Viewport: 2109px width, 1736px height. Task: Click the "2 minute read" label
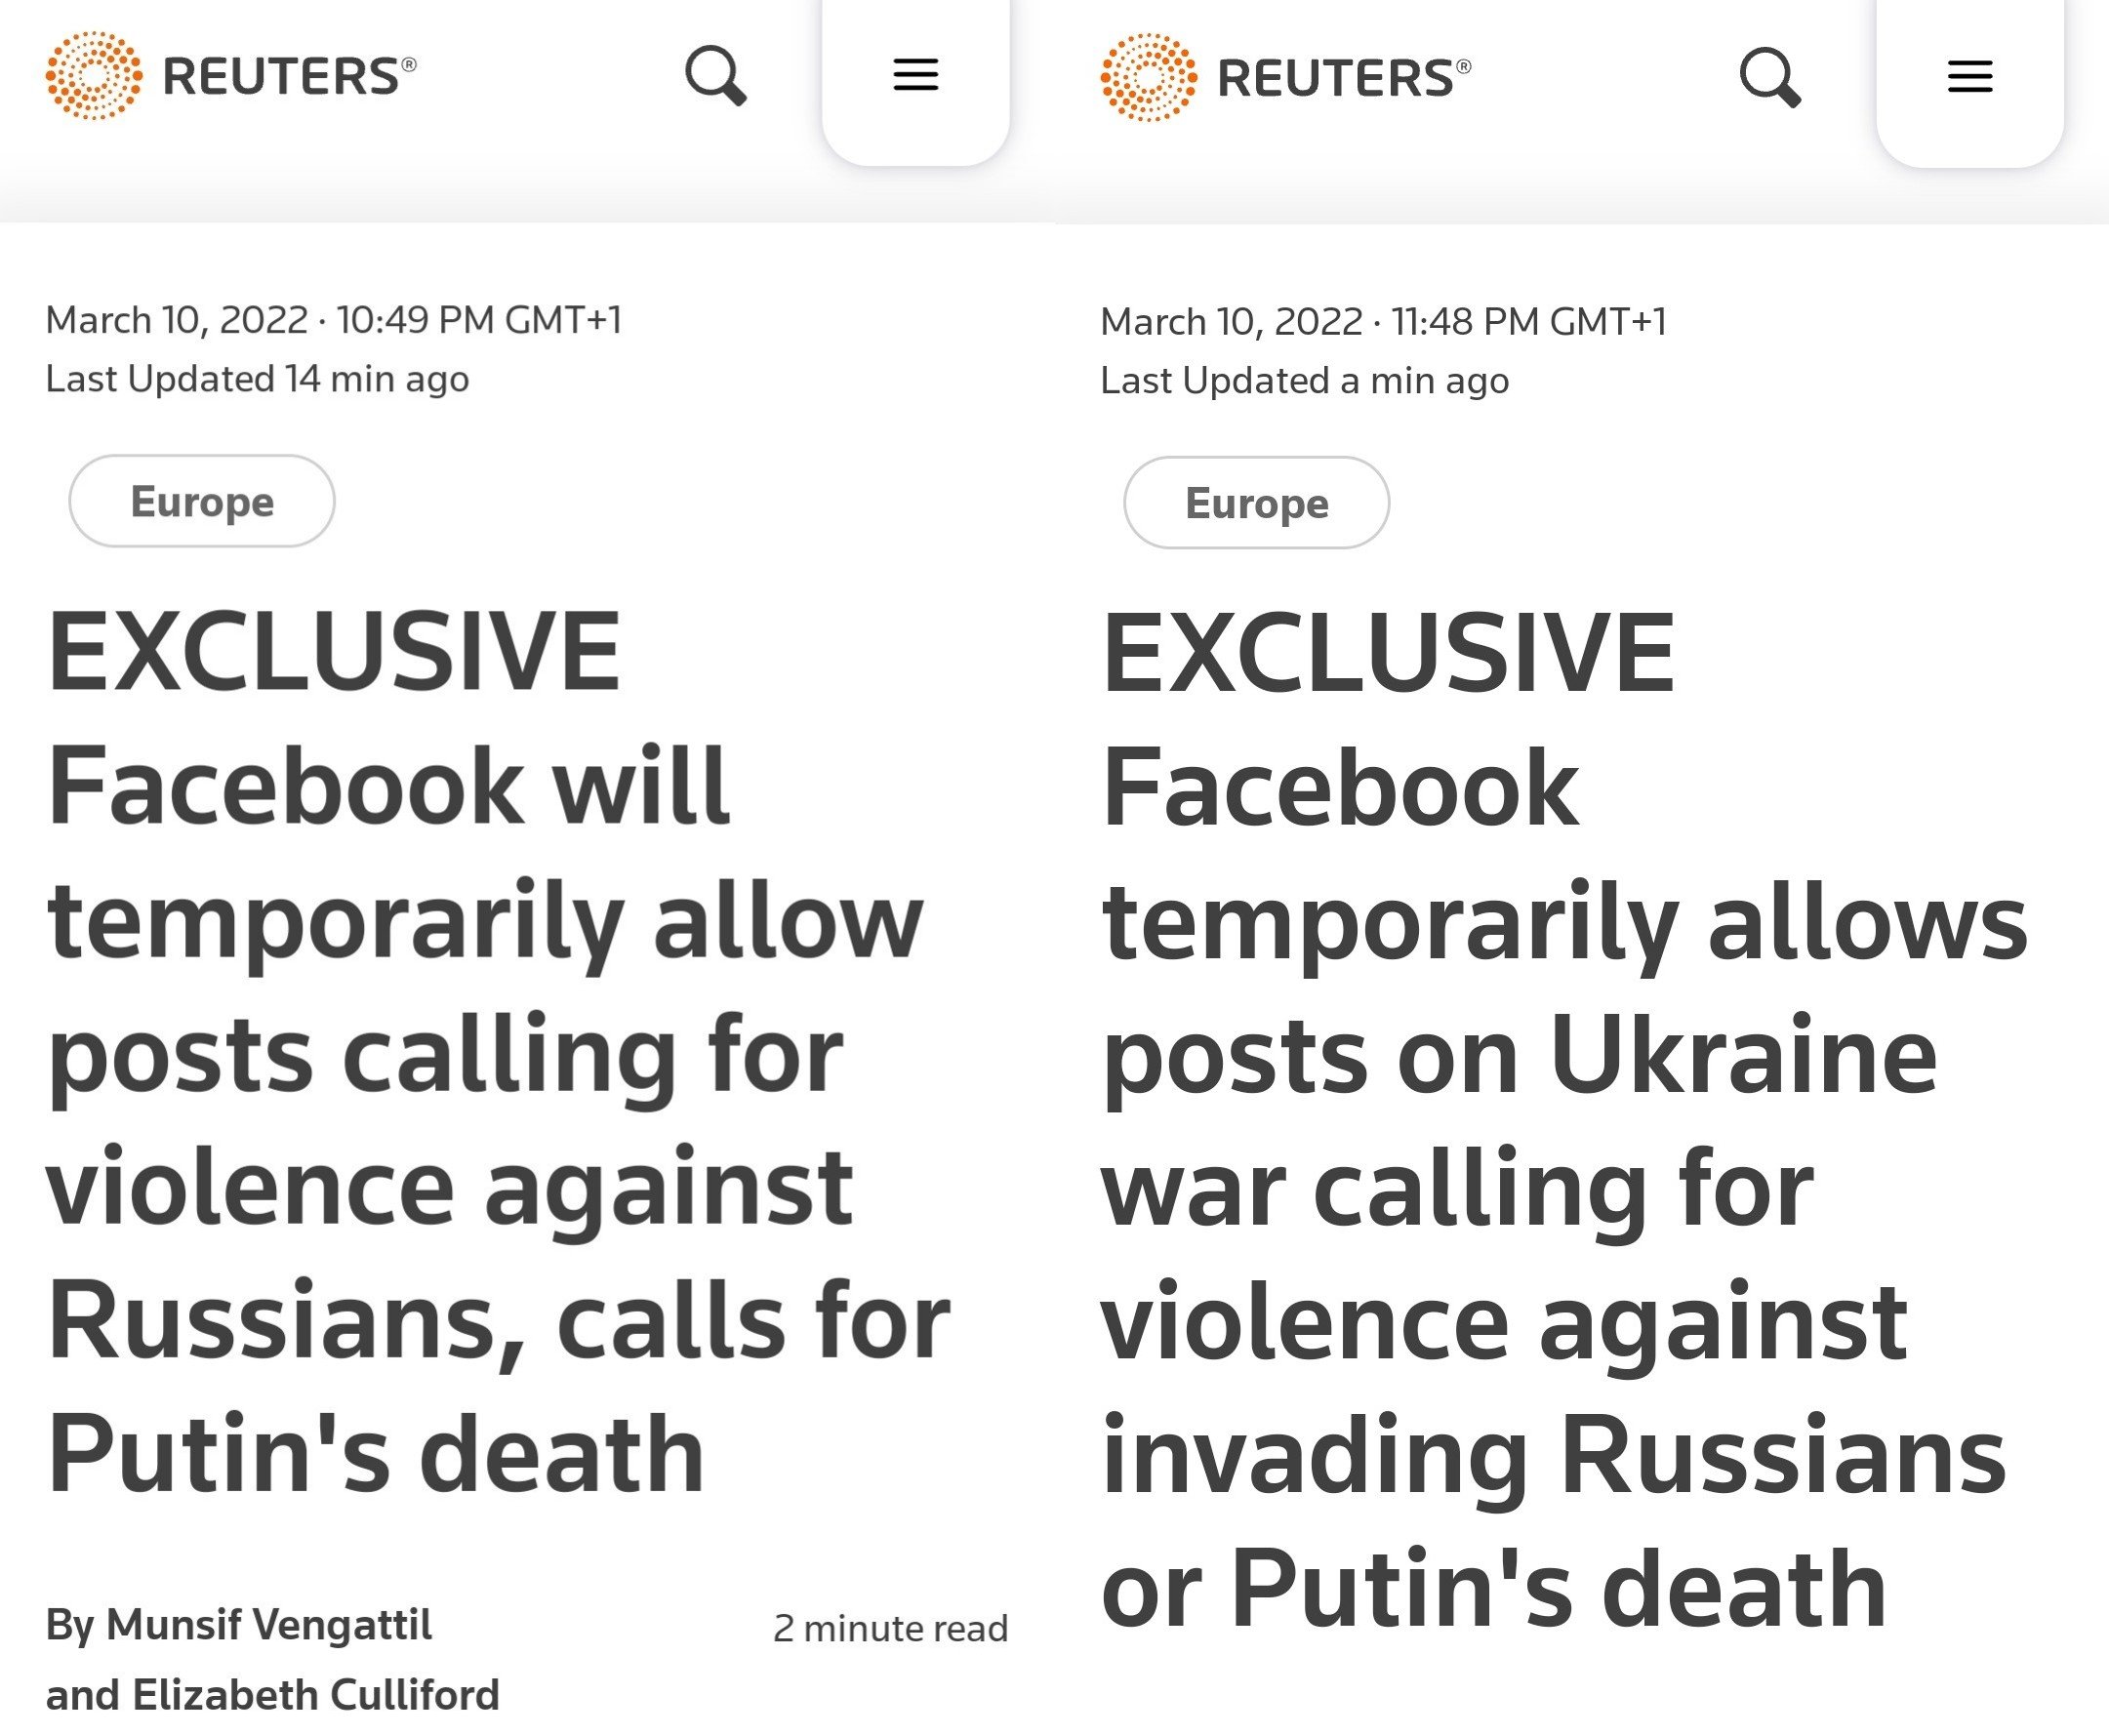pyautogui.click(x=890, y=1629)
